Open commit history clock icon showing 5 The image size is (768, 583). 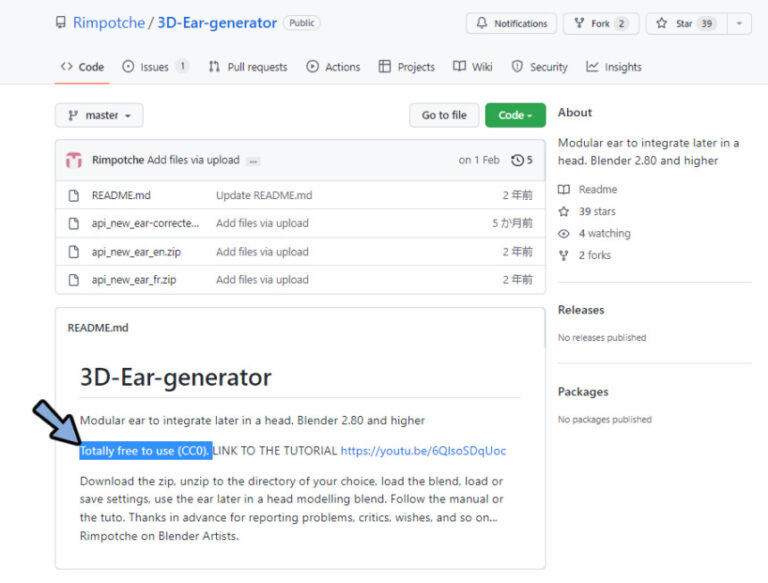(x=522, y=160)
